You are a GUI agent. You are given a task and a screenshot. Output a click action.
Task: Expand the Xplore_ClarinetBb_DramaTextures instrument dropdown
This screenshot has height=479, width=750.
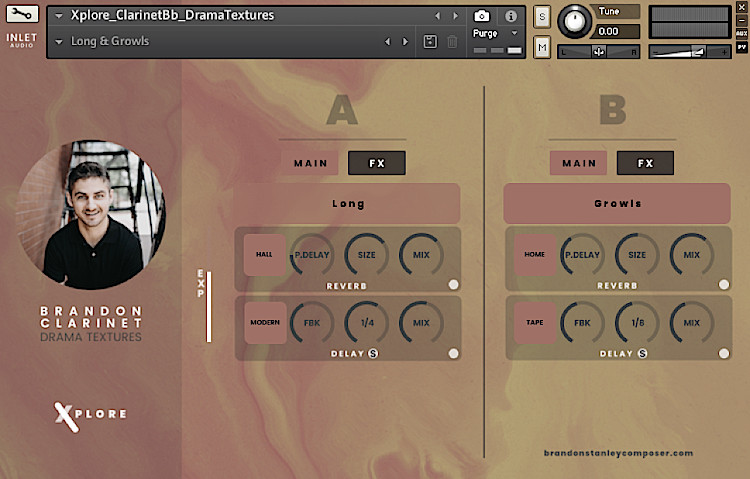click(61, 16)
